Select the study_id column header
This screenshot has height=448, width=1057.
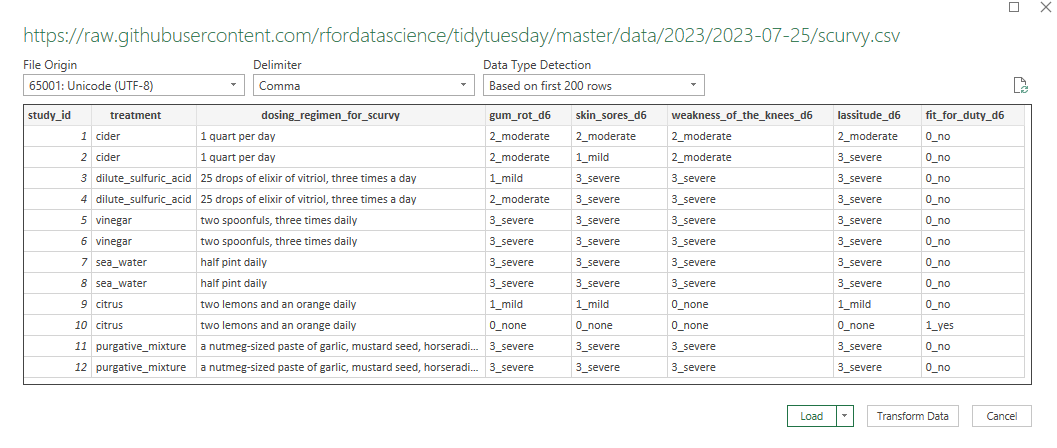click(x=57, y=115)
